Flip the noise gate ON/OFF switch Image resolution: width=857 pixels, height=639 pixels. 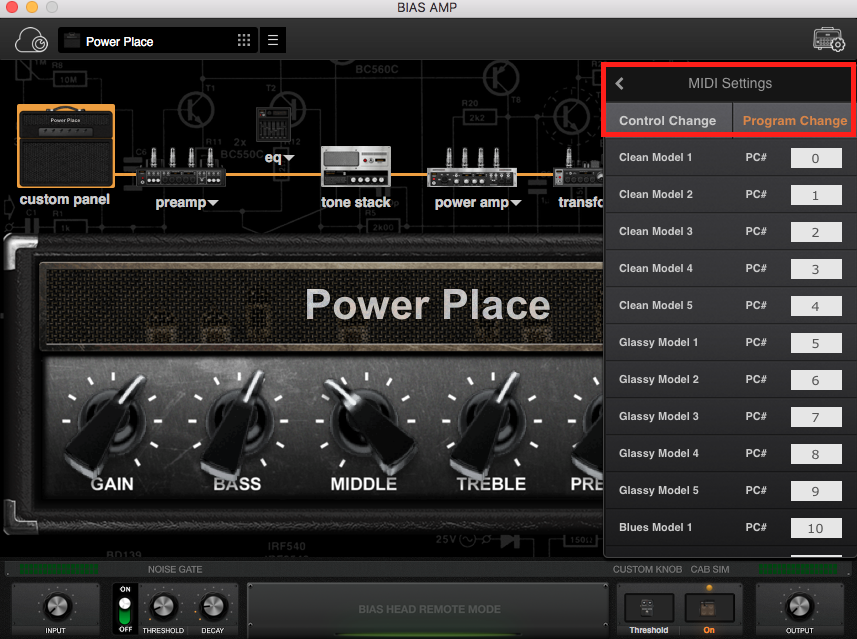click(x=125, y=609)
